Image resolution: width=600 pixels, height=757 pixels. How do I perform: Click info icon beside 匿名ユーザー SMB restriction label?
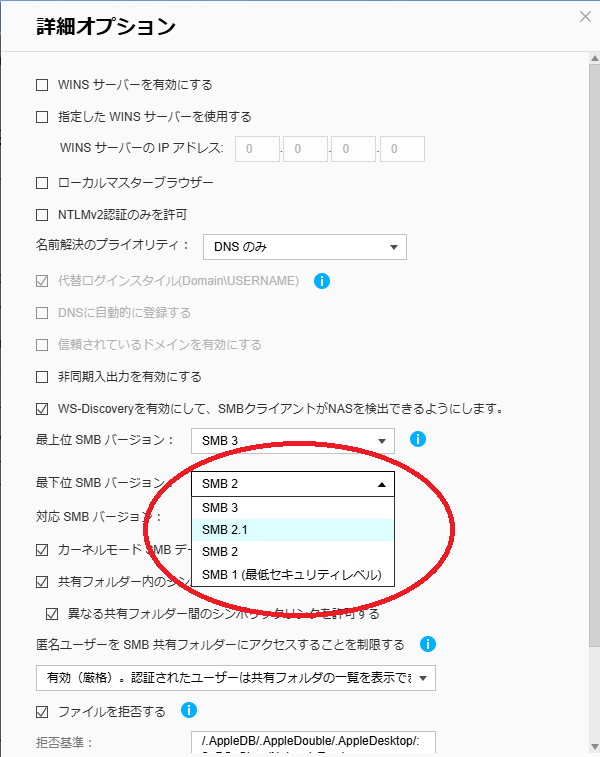[x=428, y=644]
